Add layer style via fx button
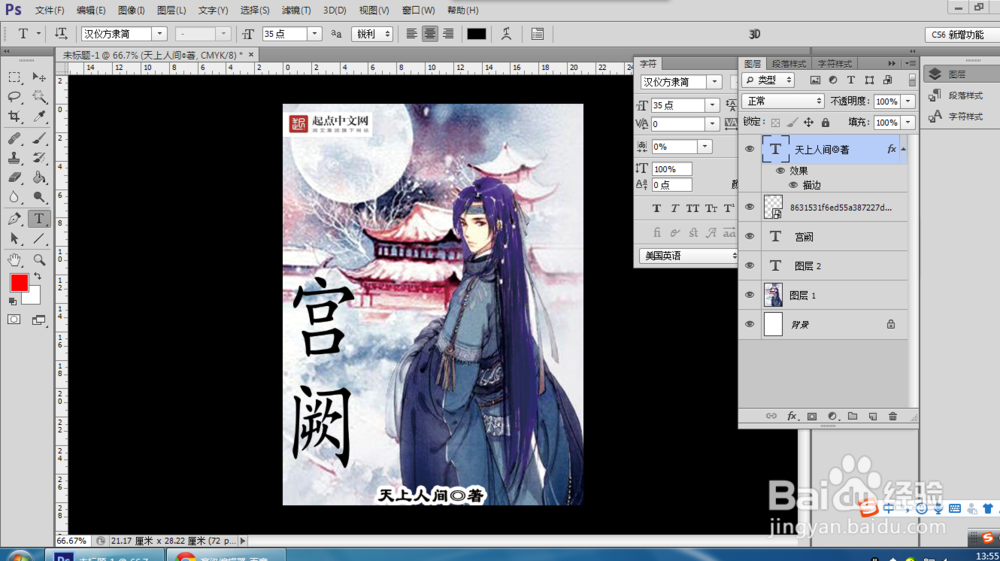Screen dimensions: 1000x561 [x=791, y=416]
